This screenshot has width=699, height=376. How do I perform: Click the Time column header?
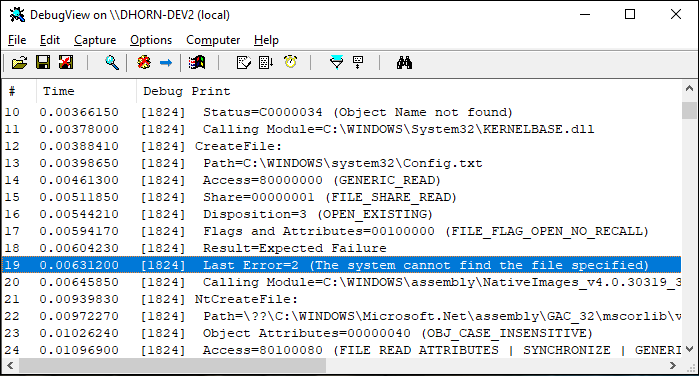click(86, 91)
